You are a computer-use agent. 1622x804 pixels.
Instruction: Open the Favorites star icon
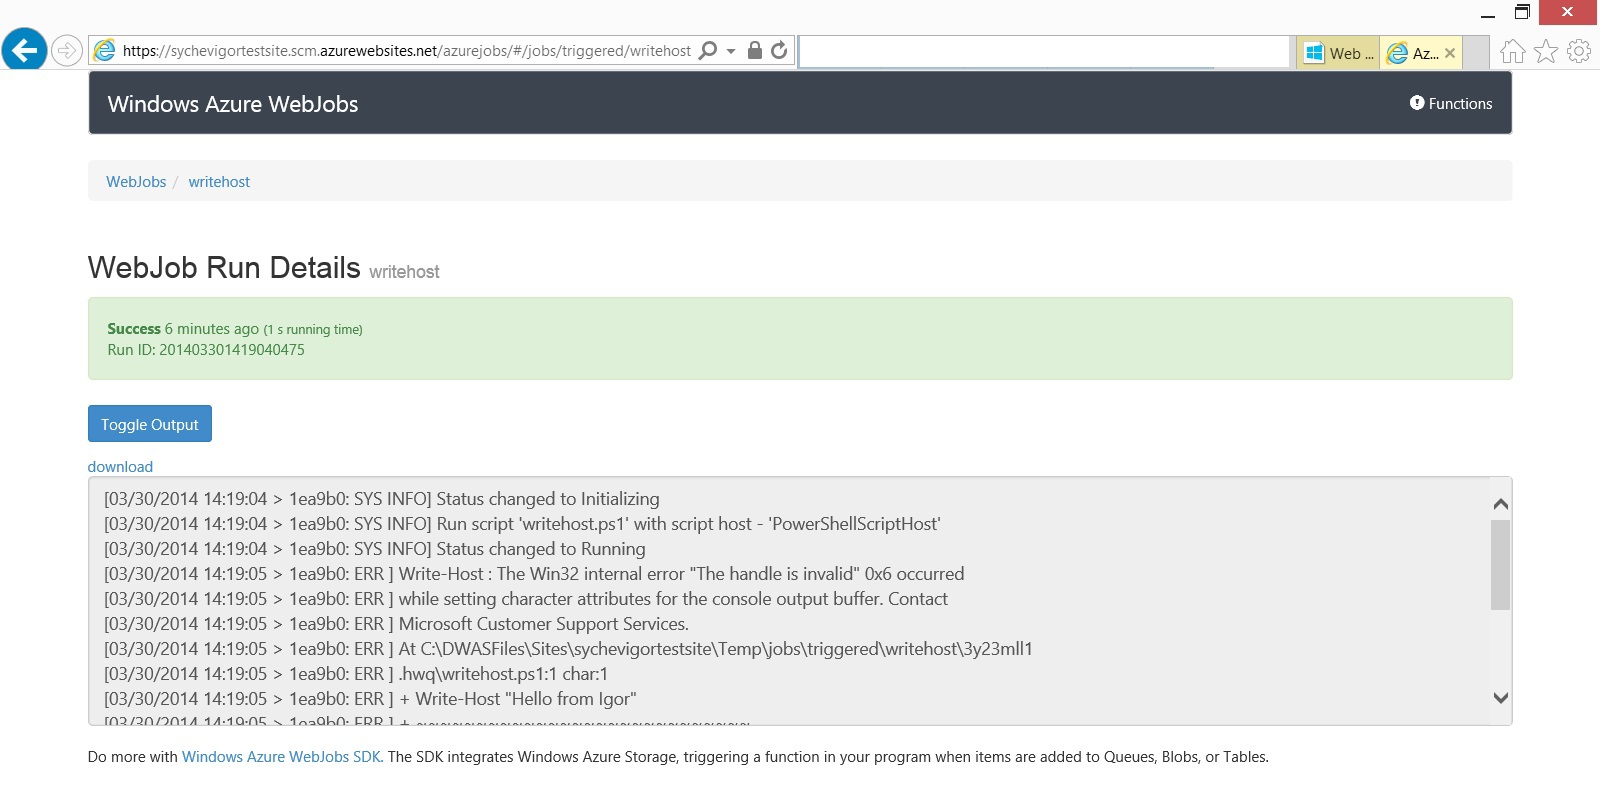pyautogui.click(x=1546, y=51)
